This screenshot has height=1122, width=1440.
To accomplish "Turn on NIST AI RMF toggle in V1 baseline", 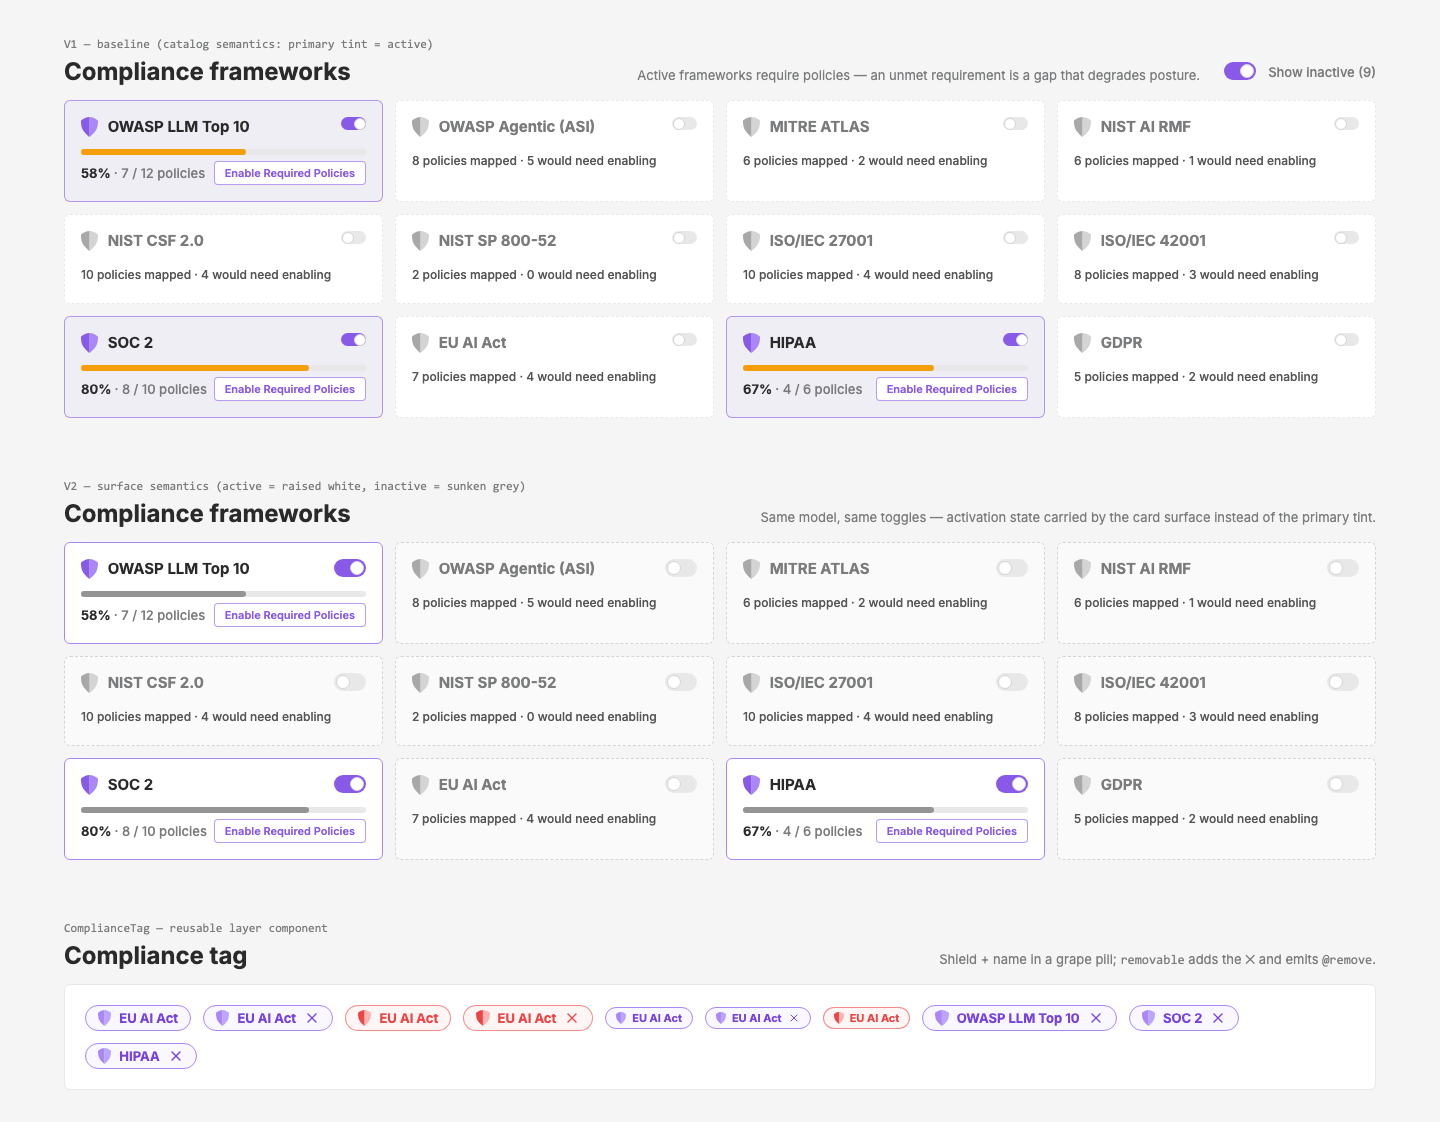I will pyautogui.click(x=1347, y=124).
